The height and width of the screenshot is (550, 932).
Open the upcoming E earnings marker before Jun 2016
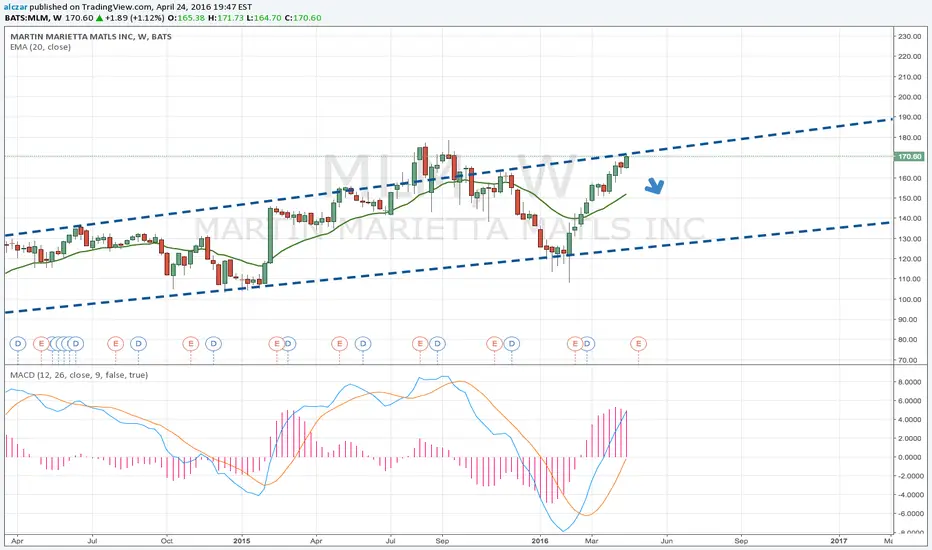[x=638, y=344]
